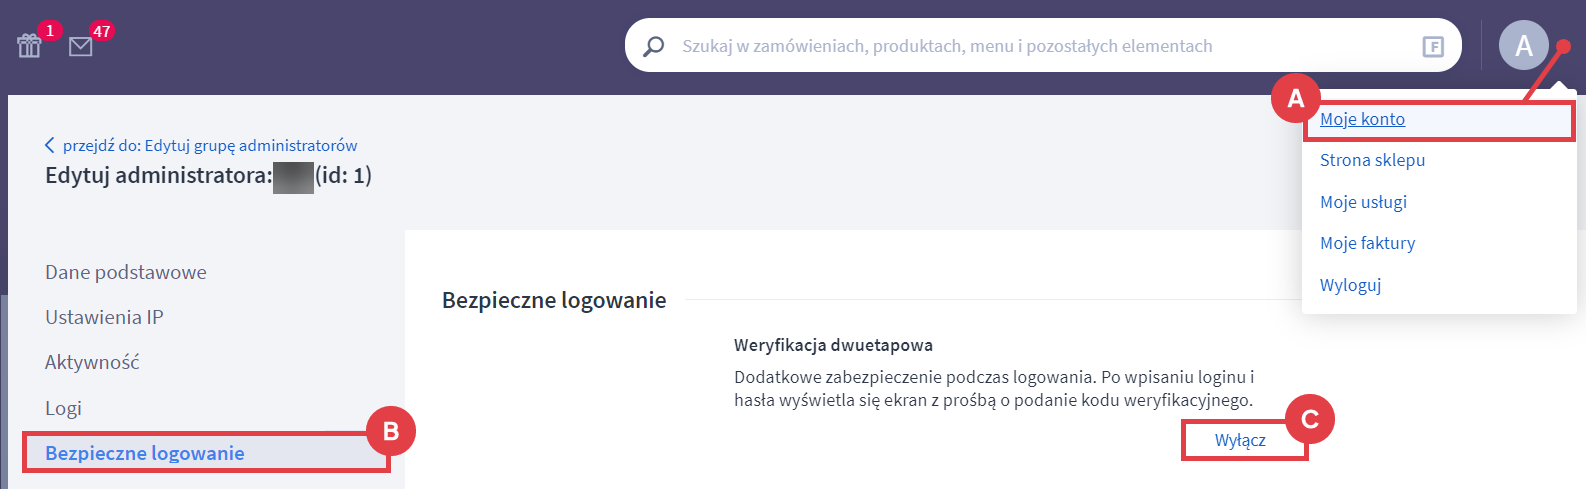Screen dimensions: 1586x489
Task: Open the Ustawienia IP section
Action: pyautogui.click(x=104, y=317)
